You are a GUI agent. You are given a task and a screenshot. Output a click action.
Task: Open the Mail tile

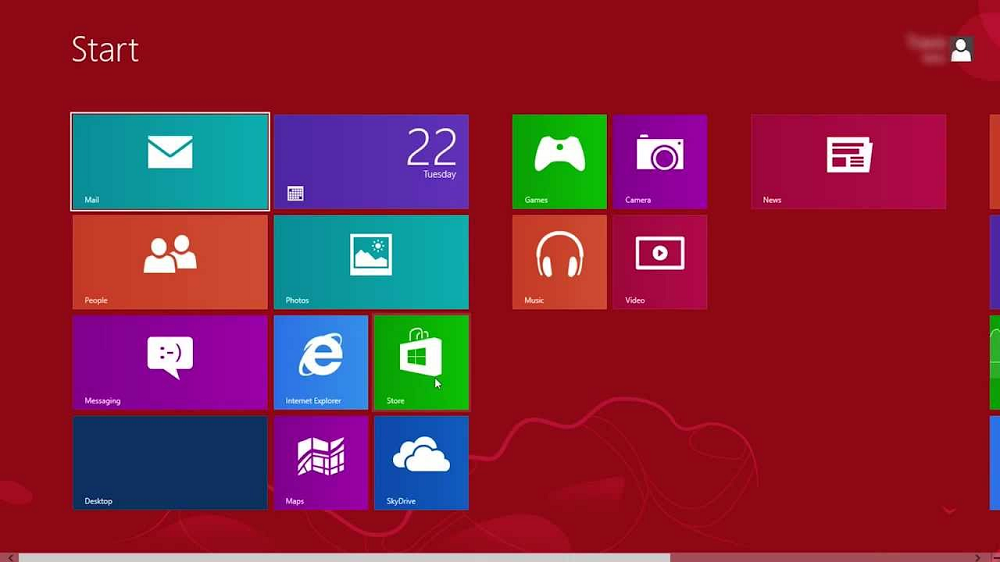pyautogui.click(x=170, y=161)
